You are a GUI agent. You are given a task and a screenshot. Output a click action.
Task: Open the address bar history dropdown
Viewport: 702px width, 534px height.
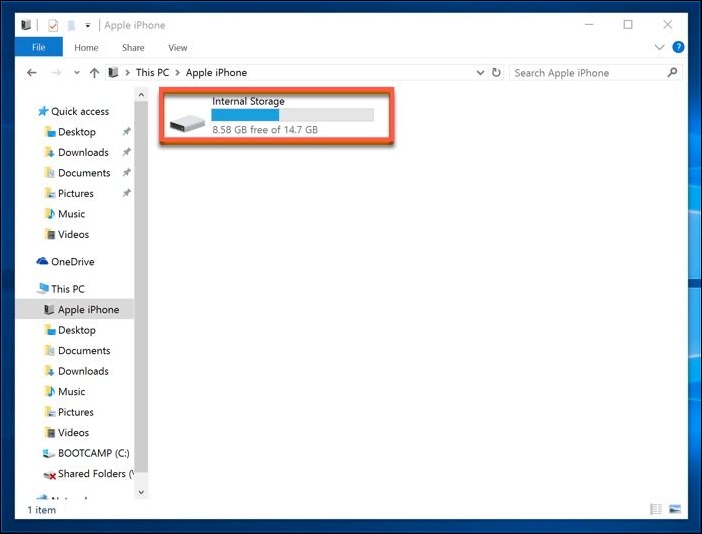pos(478,73)
